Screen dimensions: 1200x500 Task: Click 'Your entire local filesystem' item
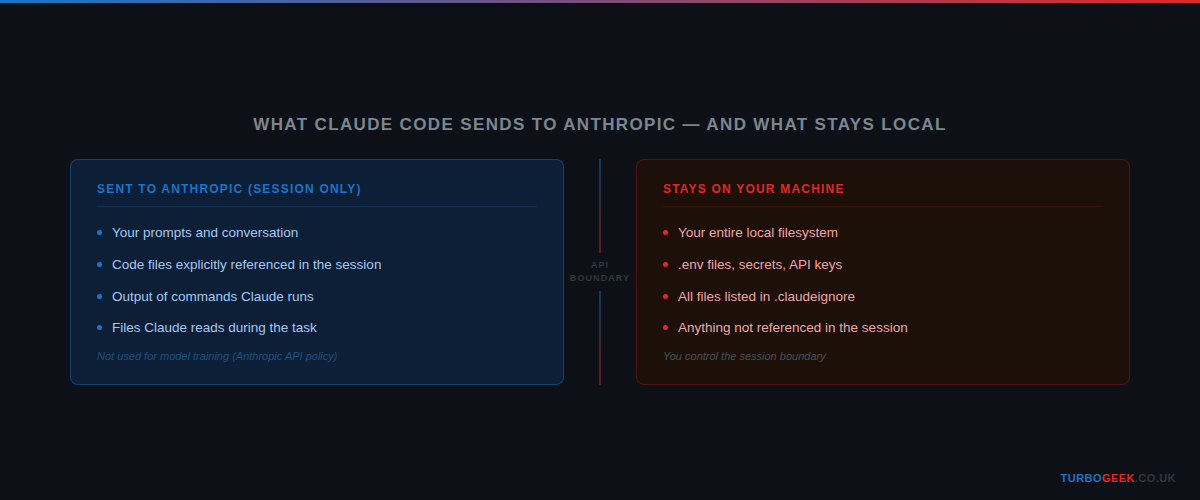pyautogui.click(x=758, y=233)
